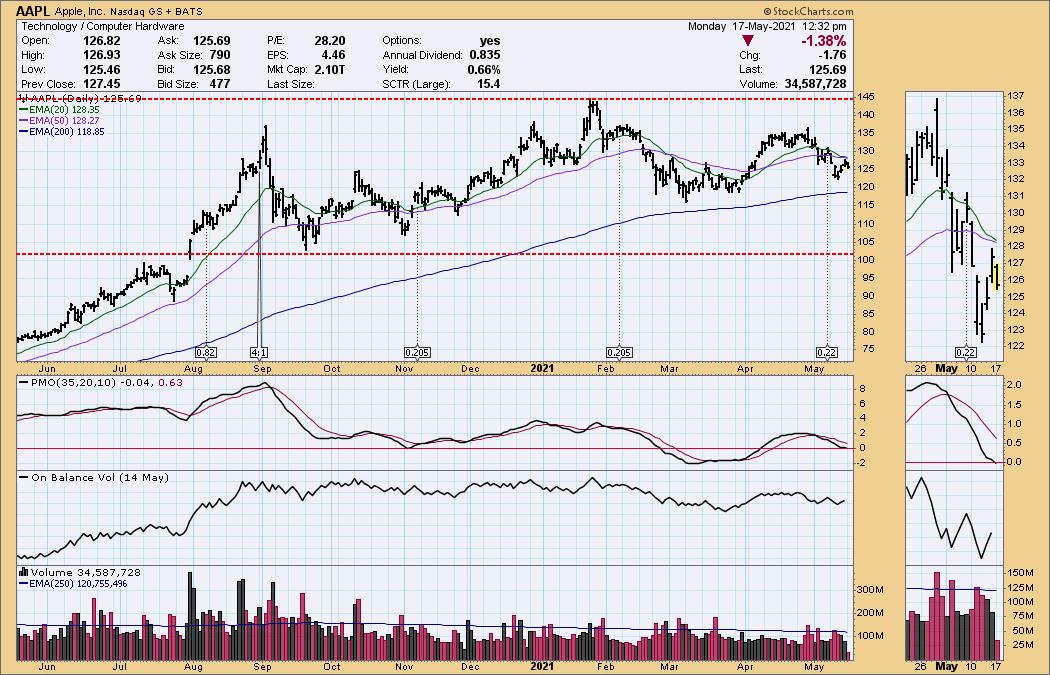Click the Annual Dividend value 0.835
Image resolution: width=1050 pixels, height=675 pixels.
tap(484, 55)
